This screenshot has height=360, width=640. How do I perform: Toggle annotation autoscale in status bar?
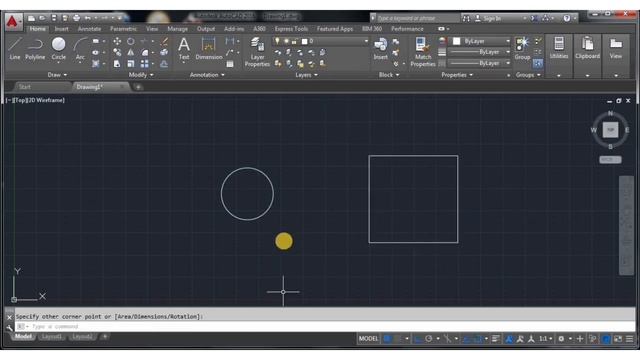(520, 339)
